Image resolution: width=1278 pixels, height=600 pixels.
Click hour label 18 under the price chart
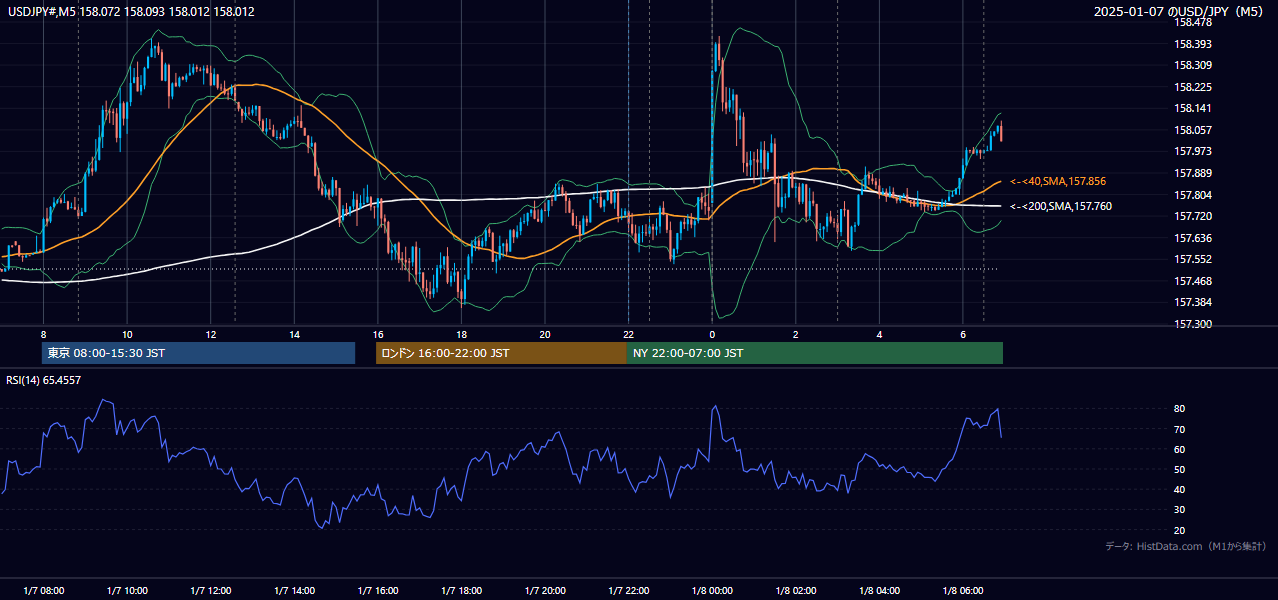coord(461,334)
